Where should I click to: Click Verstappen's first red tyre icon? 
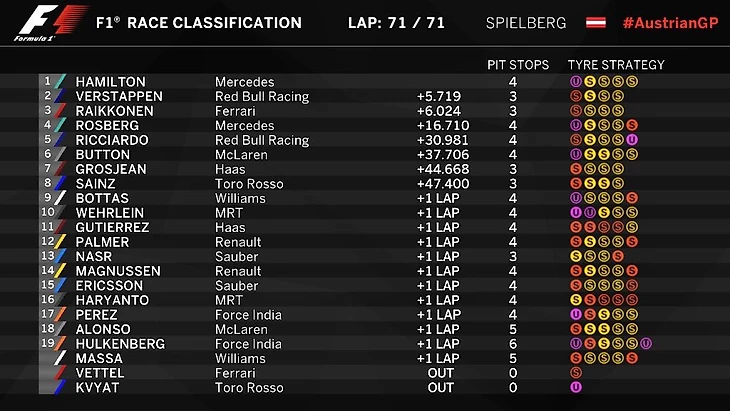tap(576, 96)
